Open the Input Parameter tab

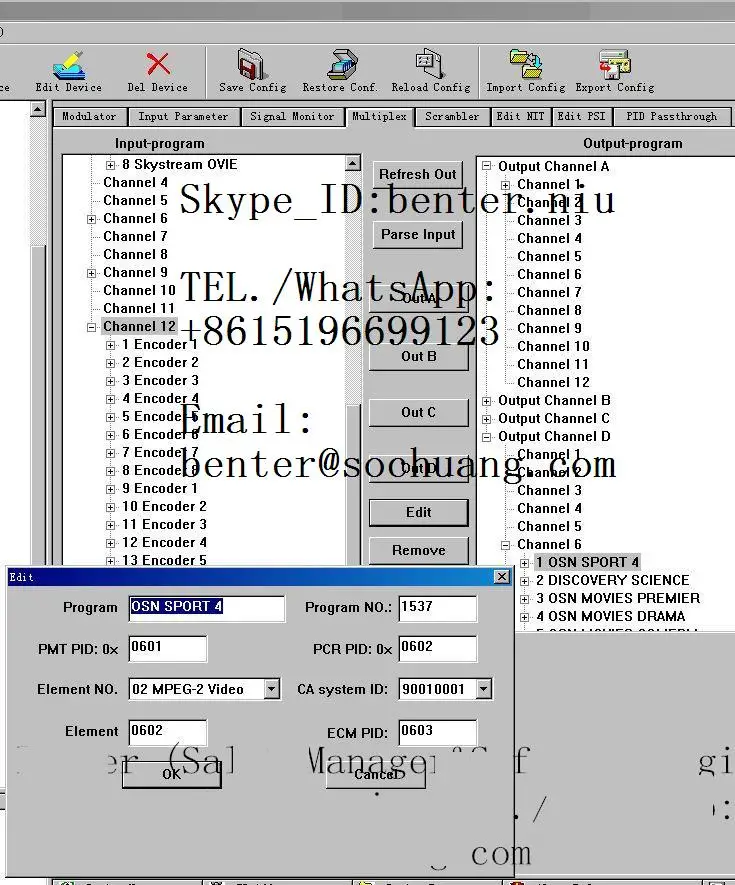[x=183, y=117]
